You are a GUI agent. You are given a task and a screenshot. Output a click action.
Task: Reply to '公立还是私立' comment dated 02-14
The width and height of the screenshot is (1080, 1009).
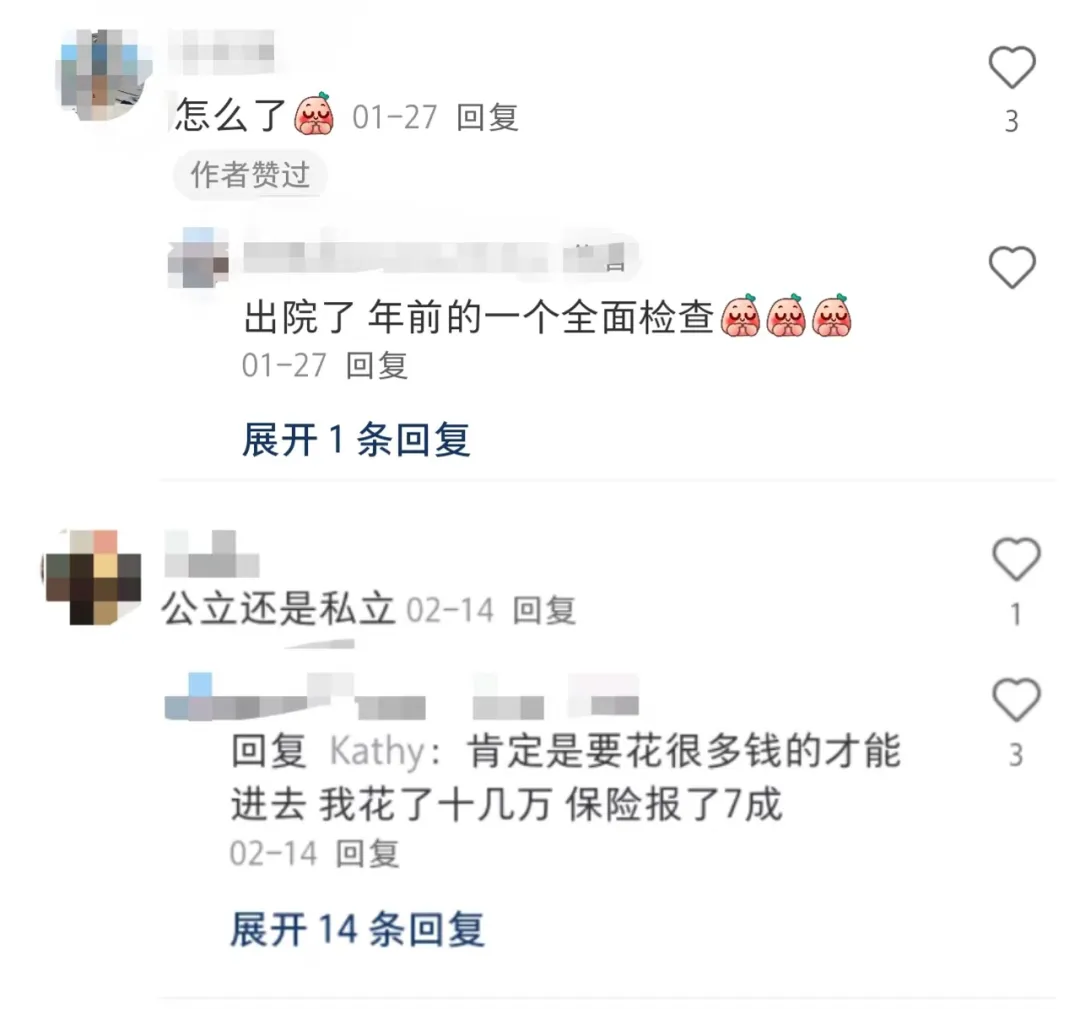[544, 610]
